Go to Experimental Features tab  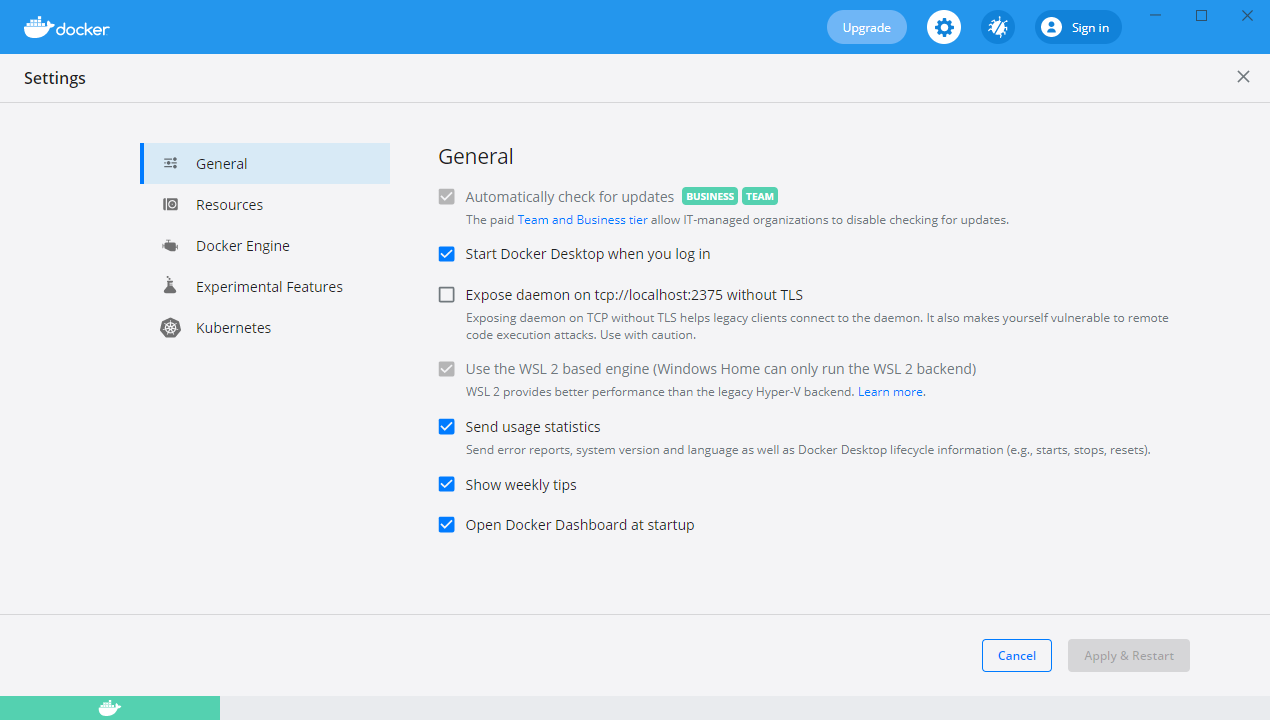(265, 286)
